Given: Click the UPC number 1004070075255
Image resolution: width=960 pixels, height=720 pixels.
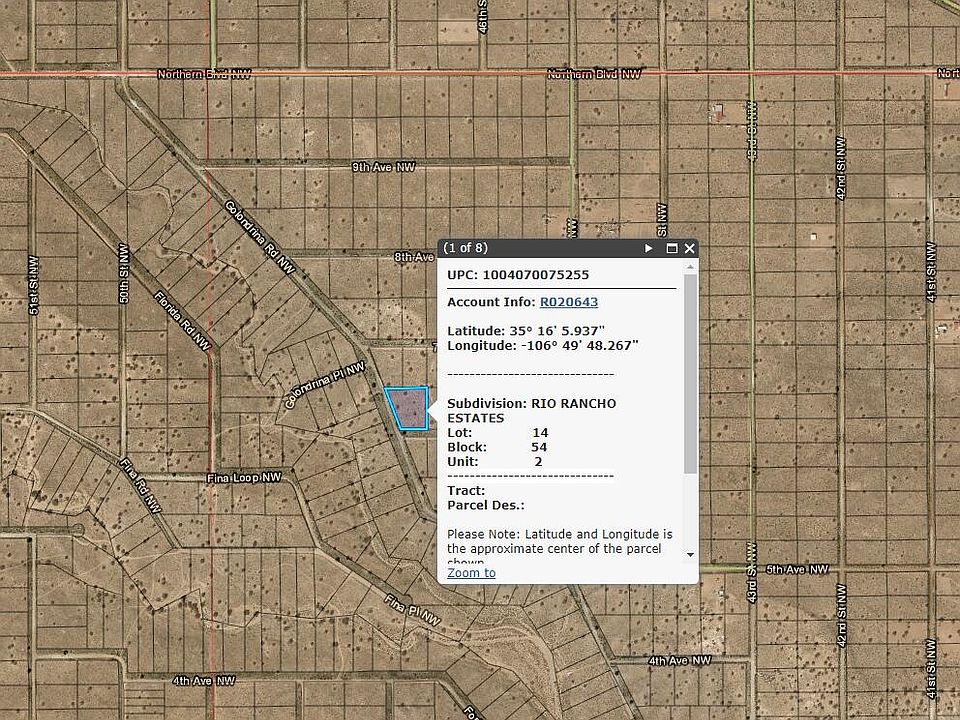Looking at the screenshot, I should click(x=535, y=274).
